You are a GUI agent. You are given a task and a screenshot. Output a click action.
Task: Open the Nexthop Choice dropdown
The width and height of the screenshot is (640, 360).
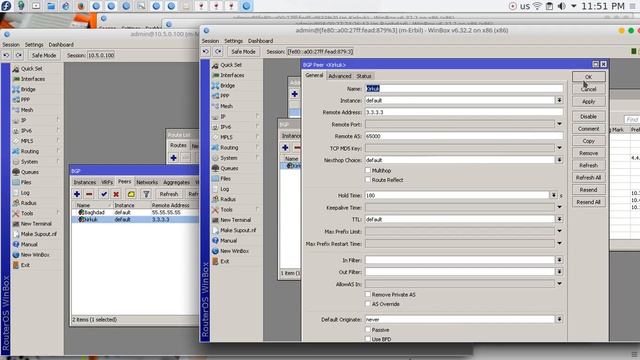(559, 160)
